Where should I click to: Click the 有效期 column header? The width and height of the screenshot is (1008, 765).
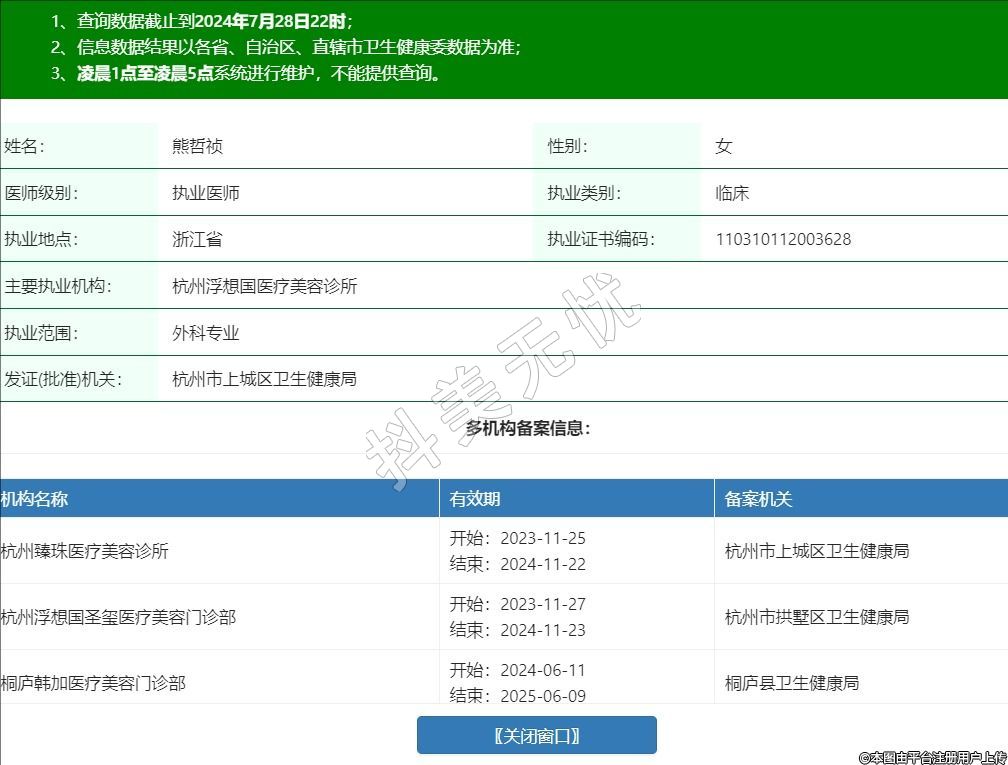475,499
